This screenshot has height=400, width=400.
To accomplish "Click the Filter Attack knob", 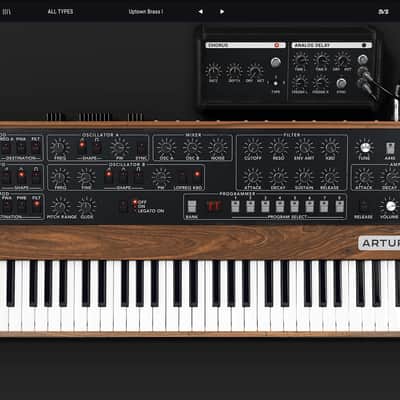I will (x=252, y=177).
